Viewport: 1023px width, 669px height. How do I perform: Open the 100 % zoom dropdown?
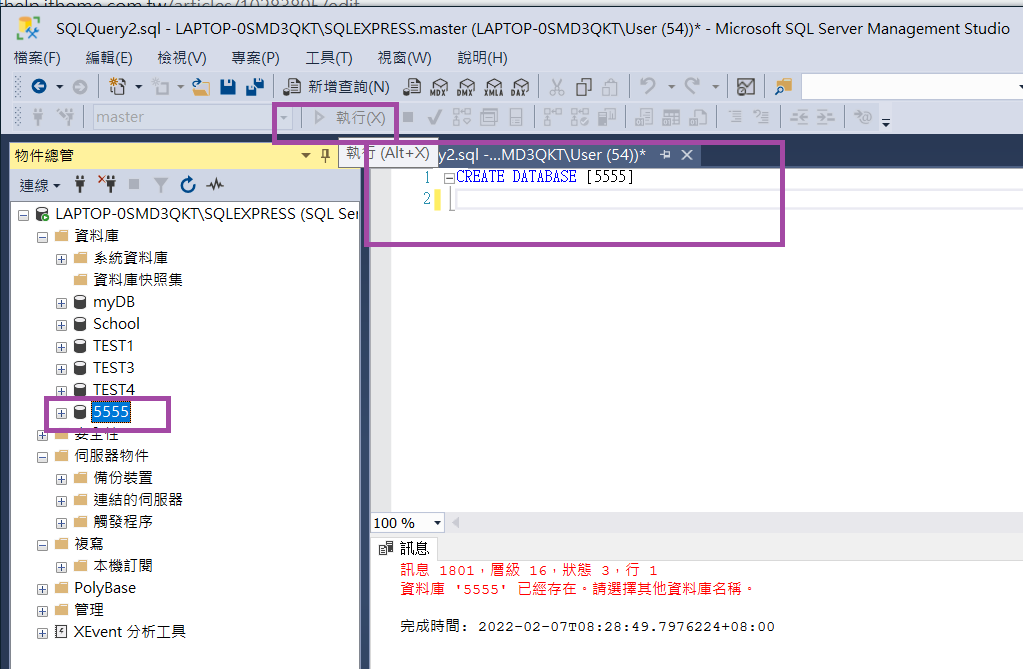point(437,523)
